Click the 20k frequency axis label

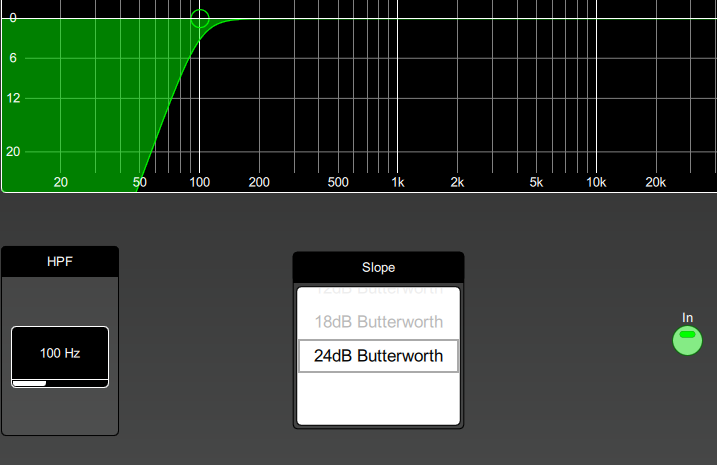click(656, 182)
